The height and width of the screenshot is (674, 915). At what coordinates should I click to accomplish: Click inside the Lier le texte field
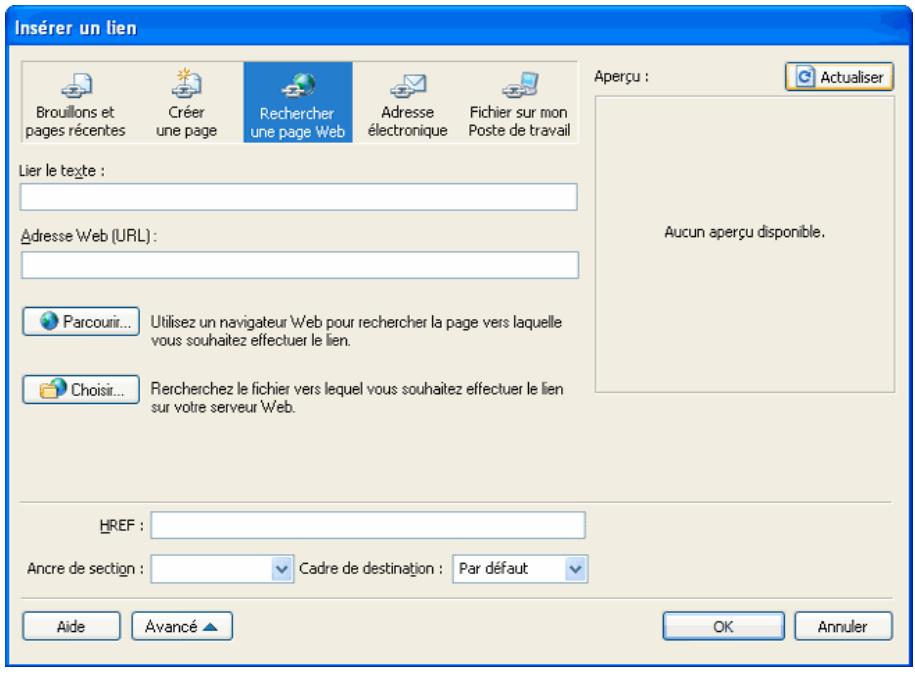click(300, 194)
